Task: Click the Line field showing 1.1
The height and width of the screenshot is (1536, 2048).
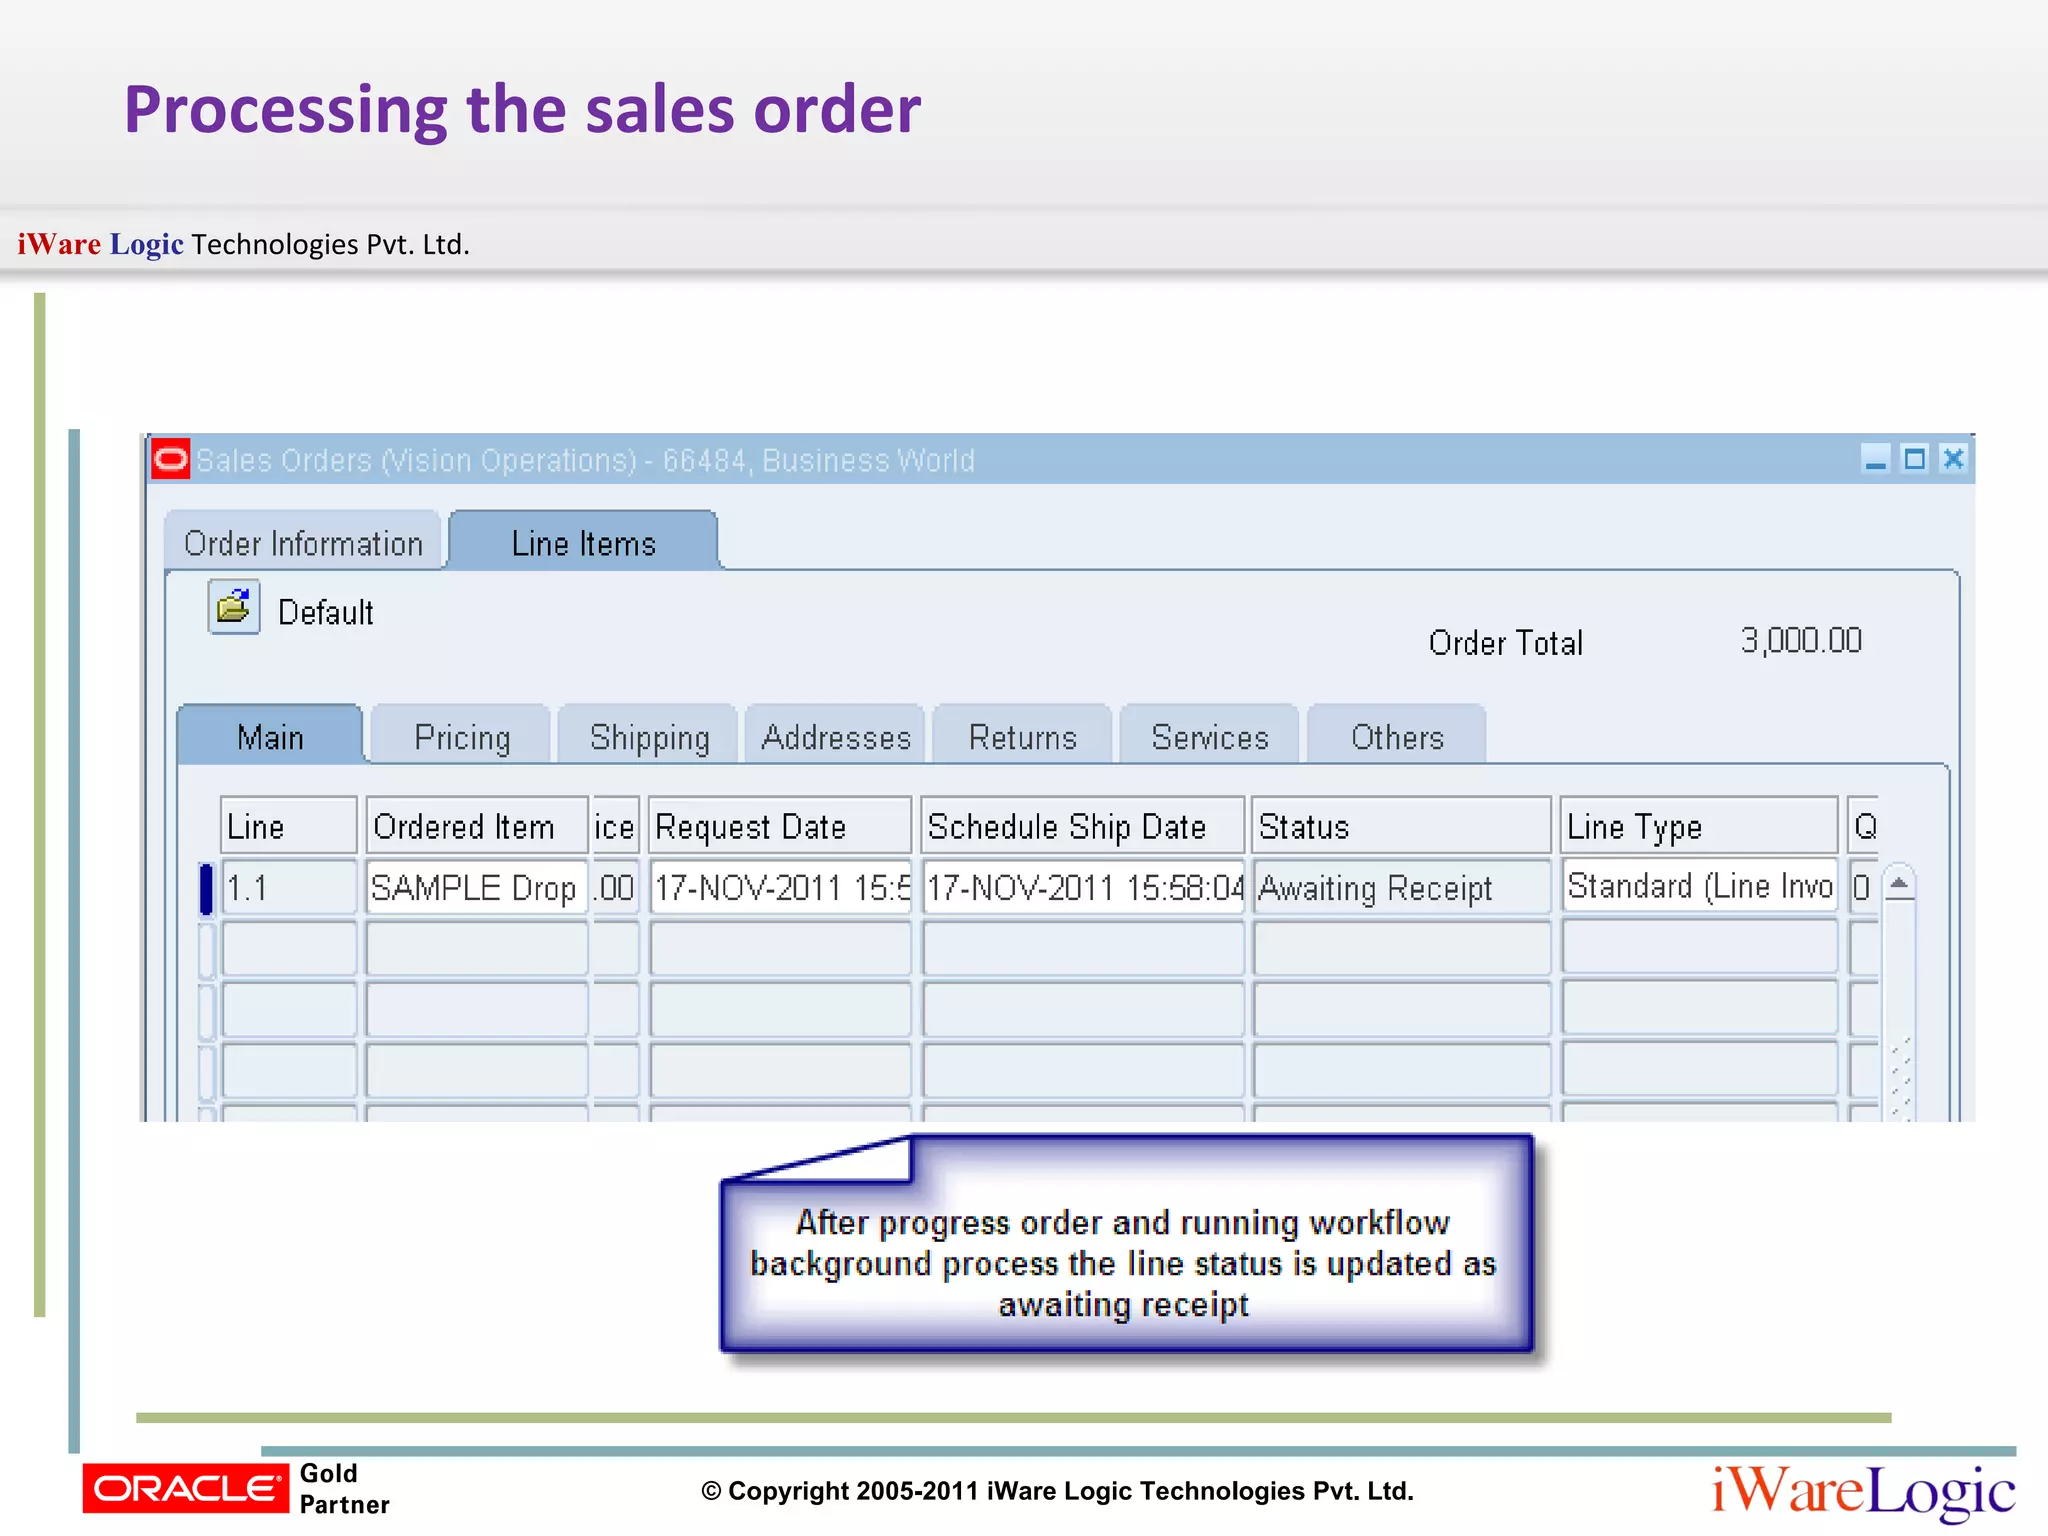Action: click(289, 887)
